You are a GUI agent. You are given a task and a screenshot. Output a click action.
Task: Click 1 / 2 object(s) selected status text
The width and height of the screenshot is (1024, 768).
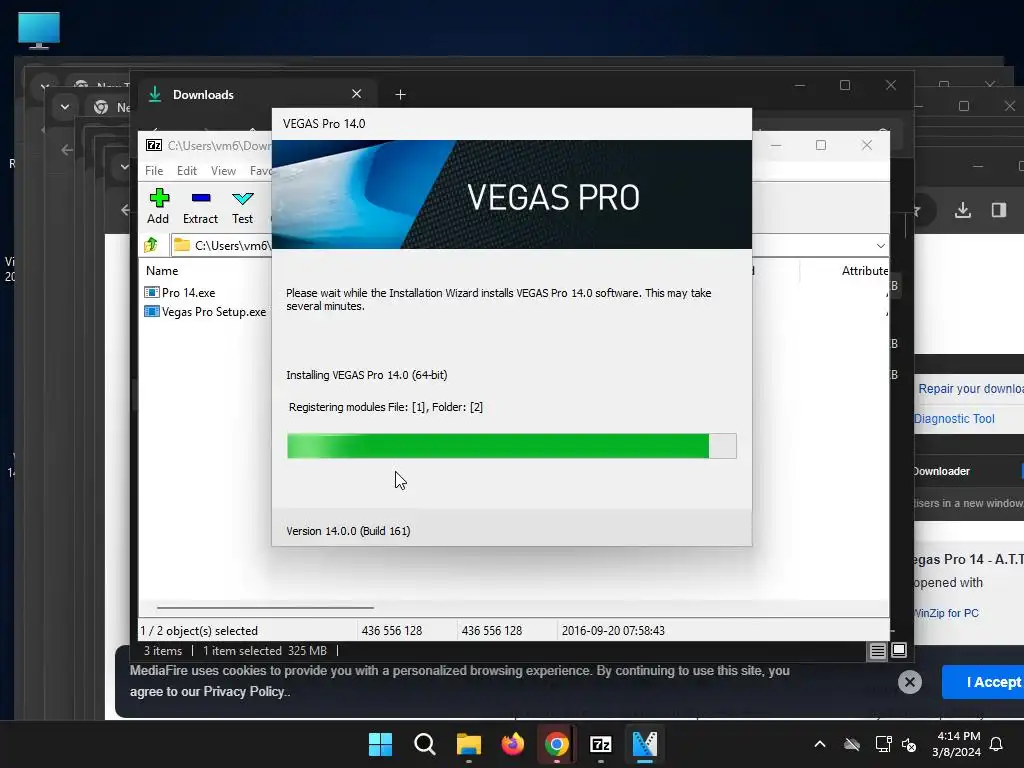click(x=199, y=631)
